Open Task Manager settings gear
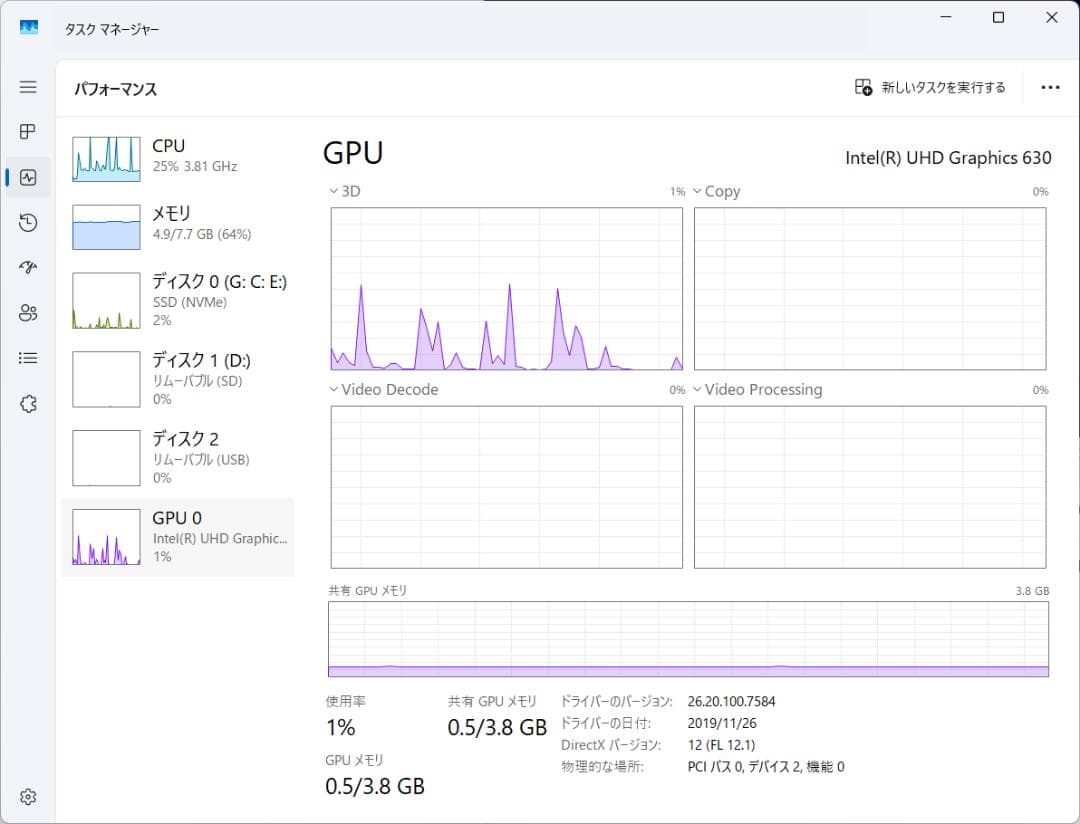Viewport: 1080px width, 824px height. tap(27, 796)
